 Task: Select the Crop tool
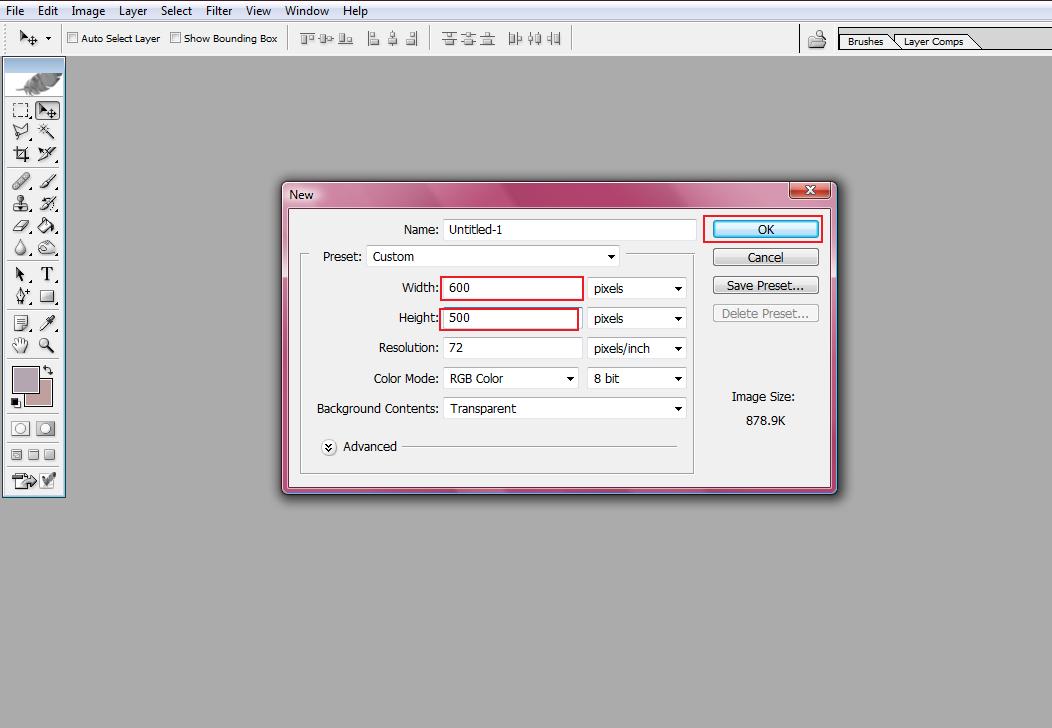[21, 154]
